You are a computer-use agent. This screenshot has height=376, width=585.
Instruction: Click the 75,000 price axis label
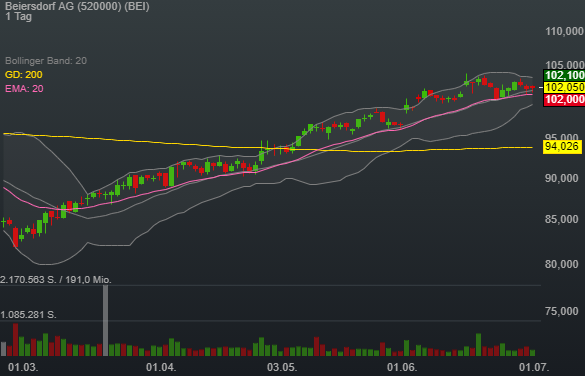pos(562,311)
